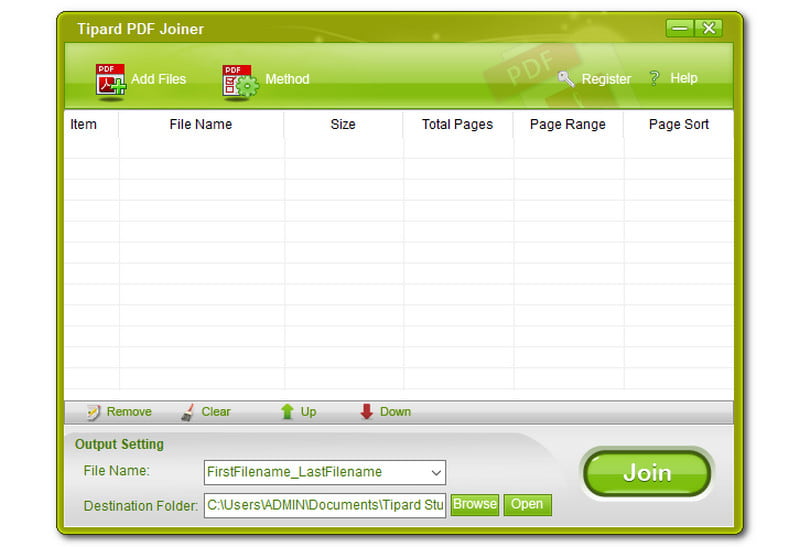The height and width of the screenshot is (547, 800).
Task: Click the green Up arrow icon
Action: 287,411
